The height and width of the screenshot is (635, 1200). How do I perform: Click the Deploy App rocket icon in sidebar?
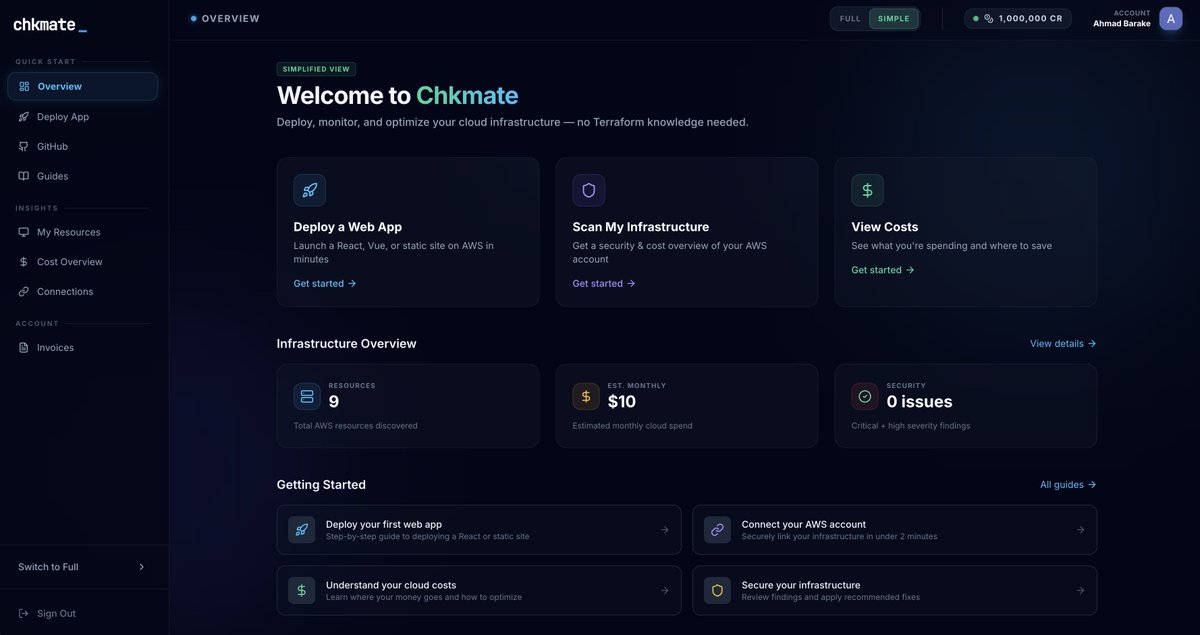point(24,116)
